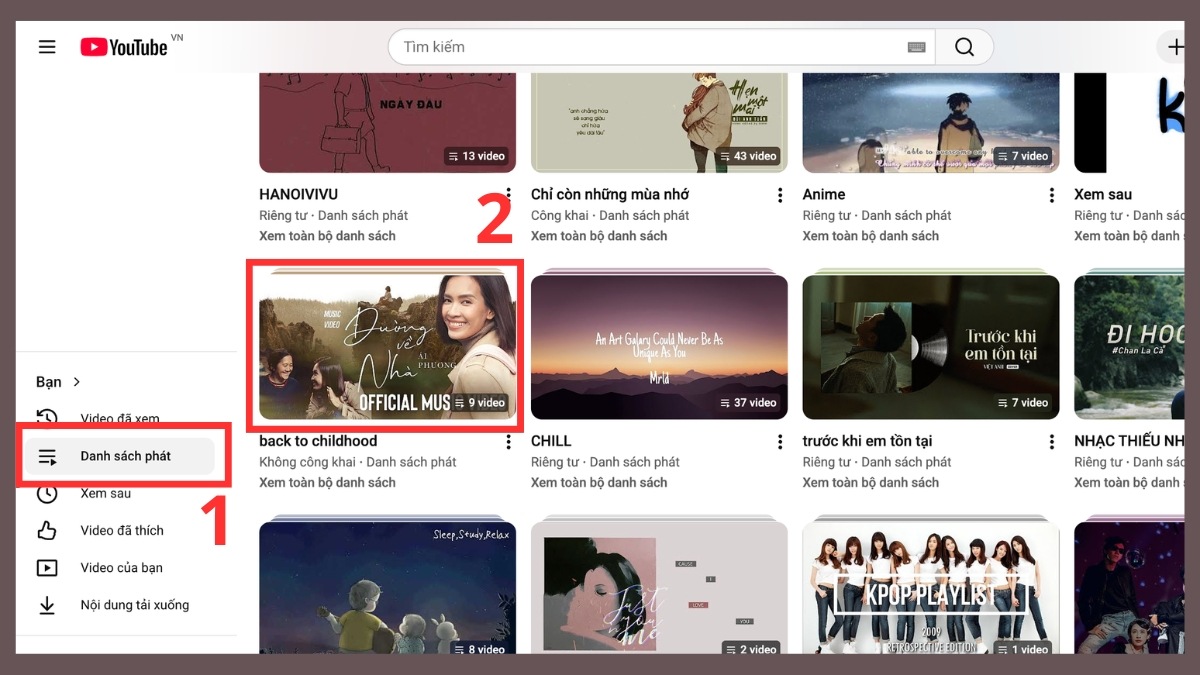Click the trước khi em tồn tại title
The width and height of the screenshot is (1200, 675).
point(868,441)
